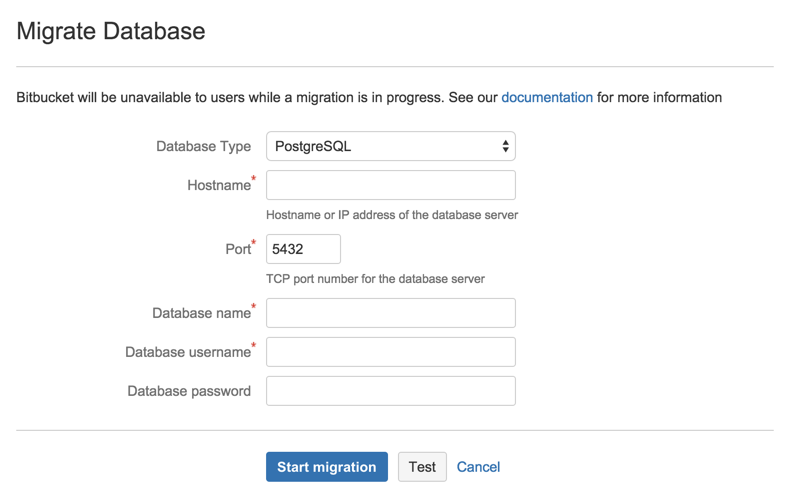Focus the Hostname input field
Viewport: 788px width, 501px height.
coord(390,185)
